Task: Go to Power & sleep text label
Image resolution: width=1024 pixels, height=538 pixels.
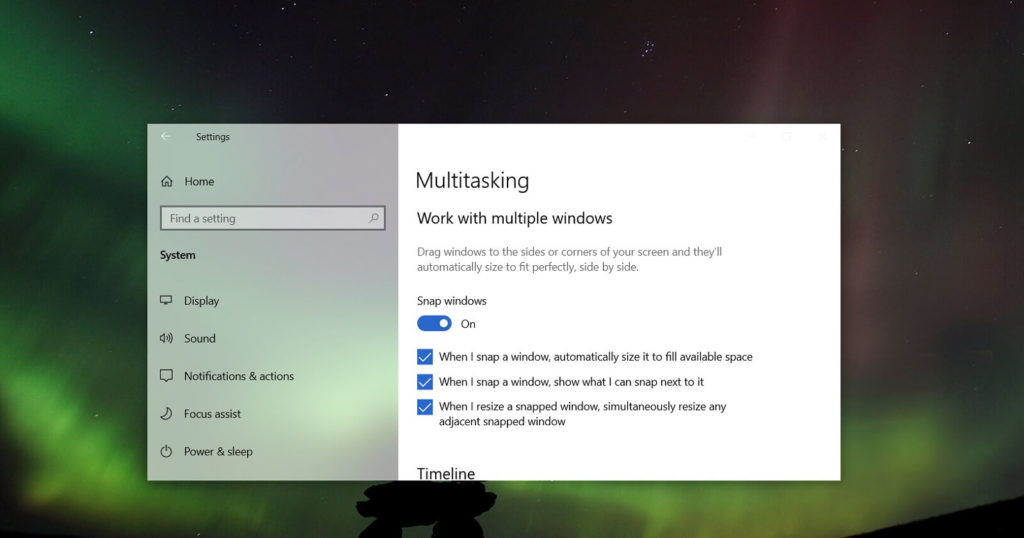Action: (x=218, y=452)
